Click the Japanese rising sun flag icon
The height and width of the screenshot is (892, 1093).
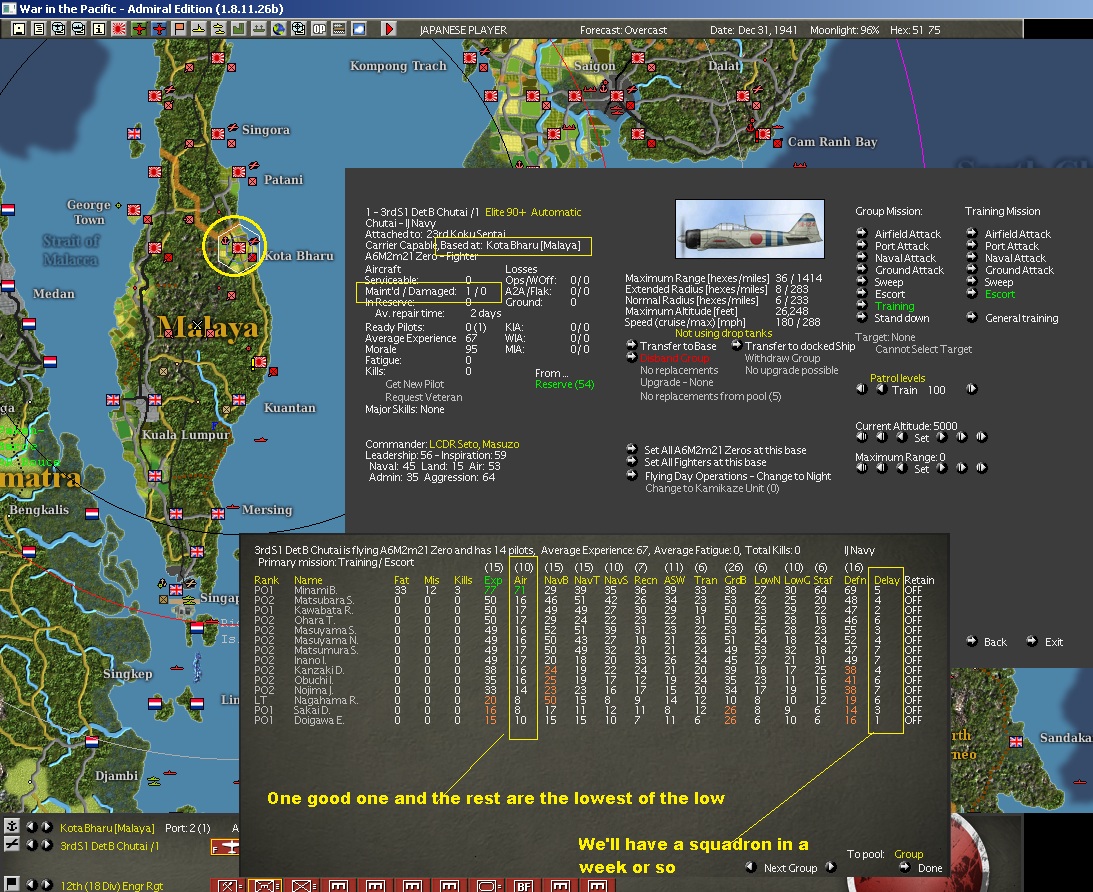pos(119,29)
